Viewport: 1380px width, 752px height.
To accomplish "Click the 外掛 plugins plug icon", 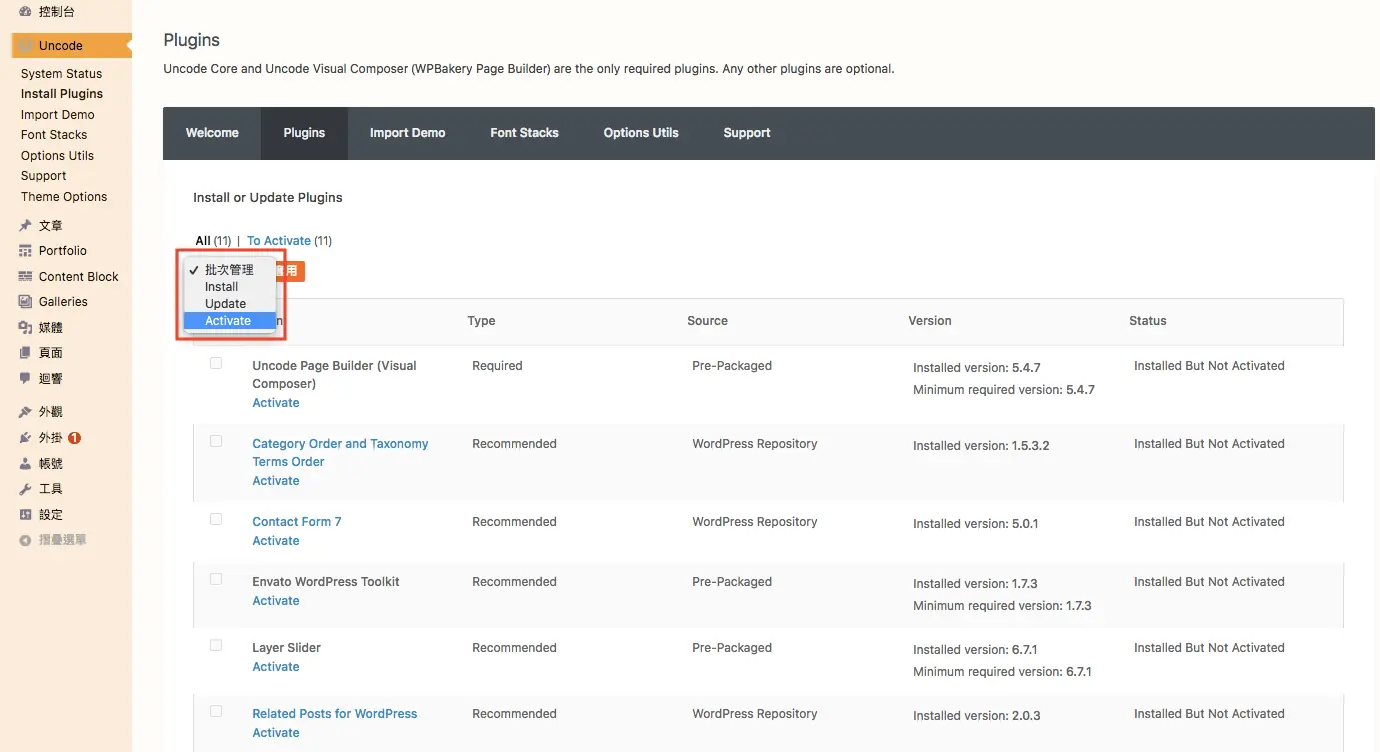I will 26,438.
